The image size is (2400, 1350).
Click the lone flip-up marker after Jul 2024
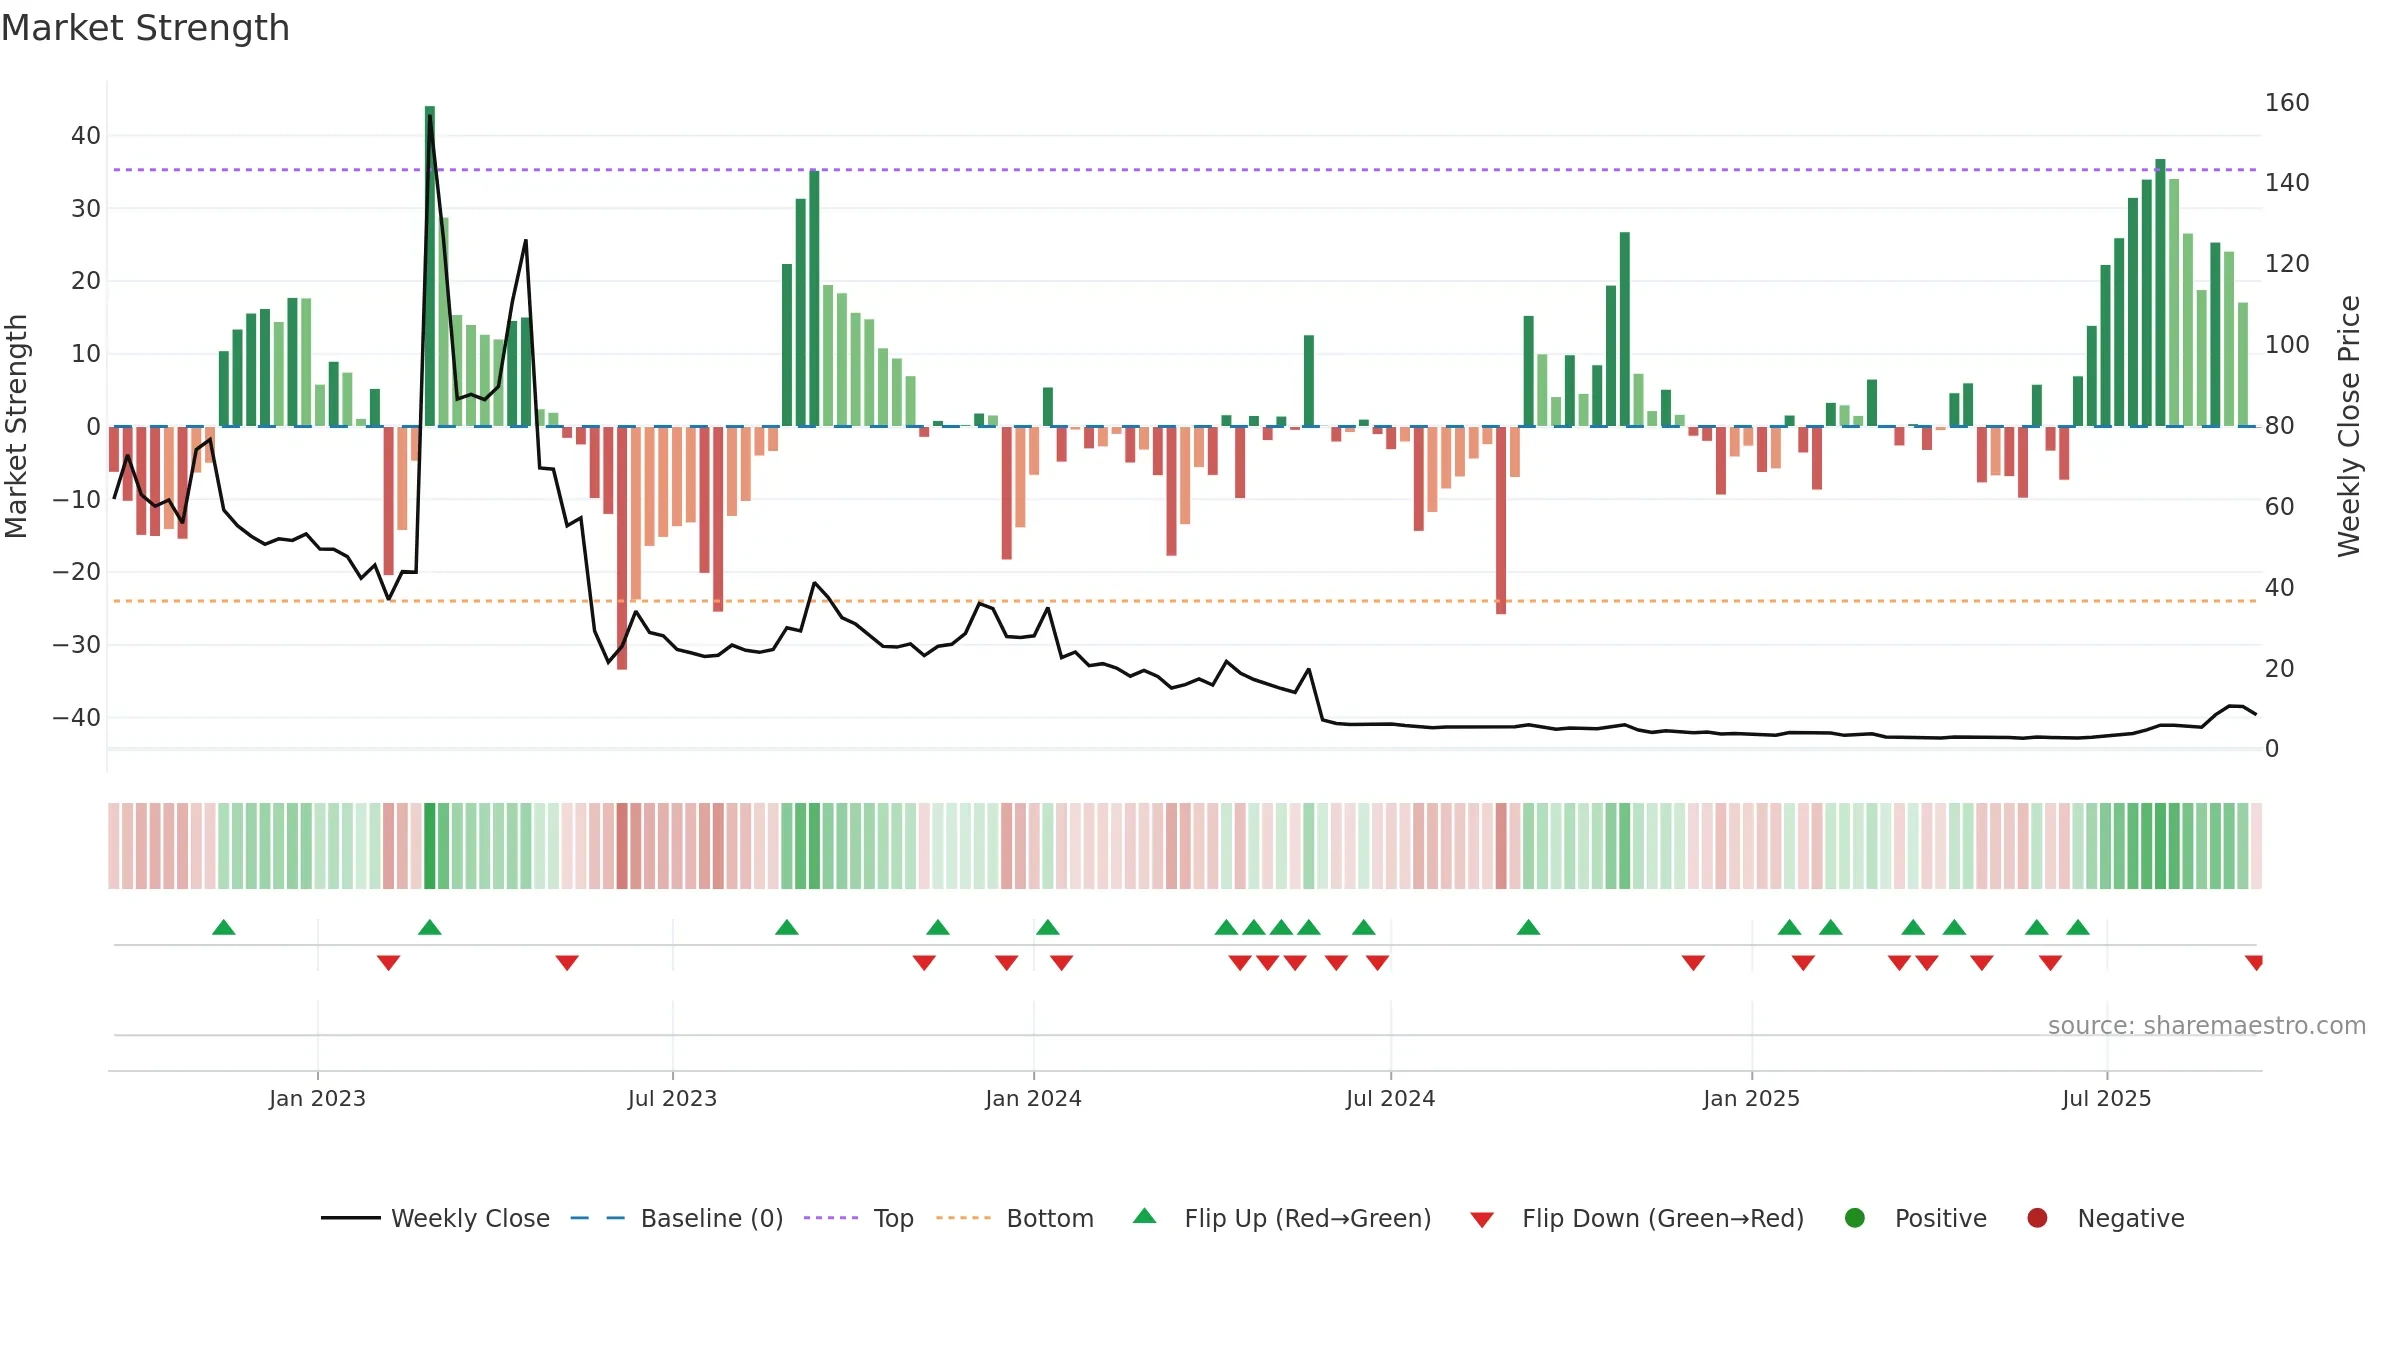(1528, 927)
